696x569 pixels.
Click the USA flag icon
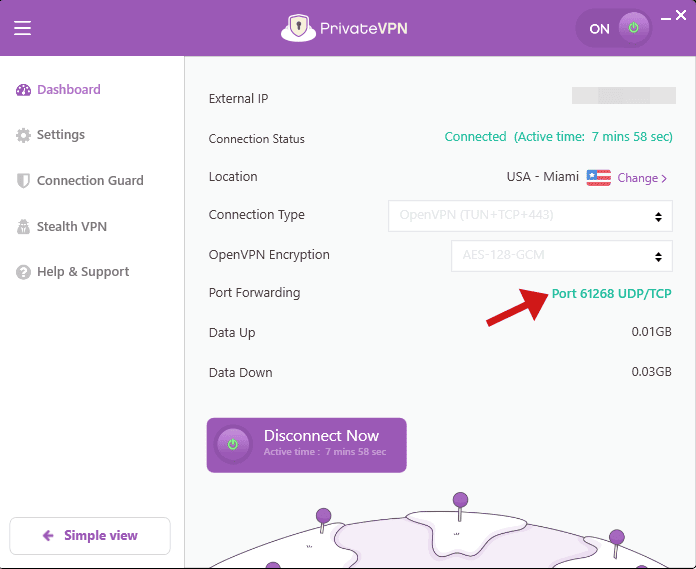(598, 177)
